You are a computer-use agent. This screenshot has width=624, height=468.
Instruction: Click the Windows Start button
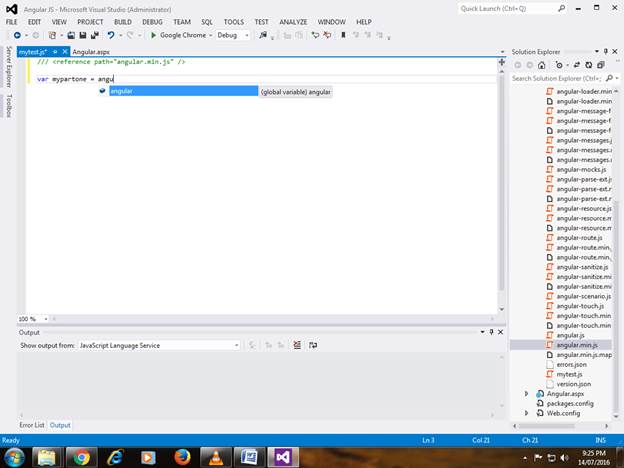[x=15, y=457]
